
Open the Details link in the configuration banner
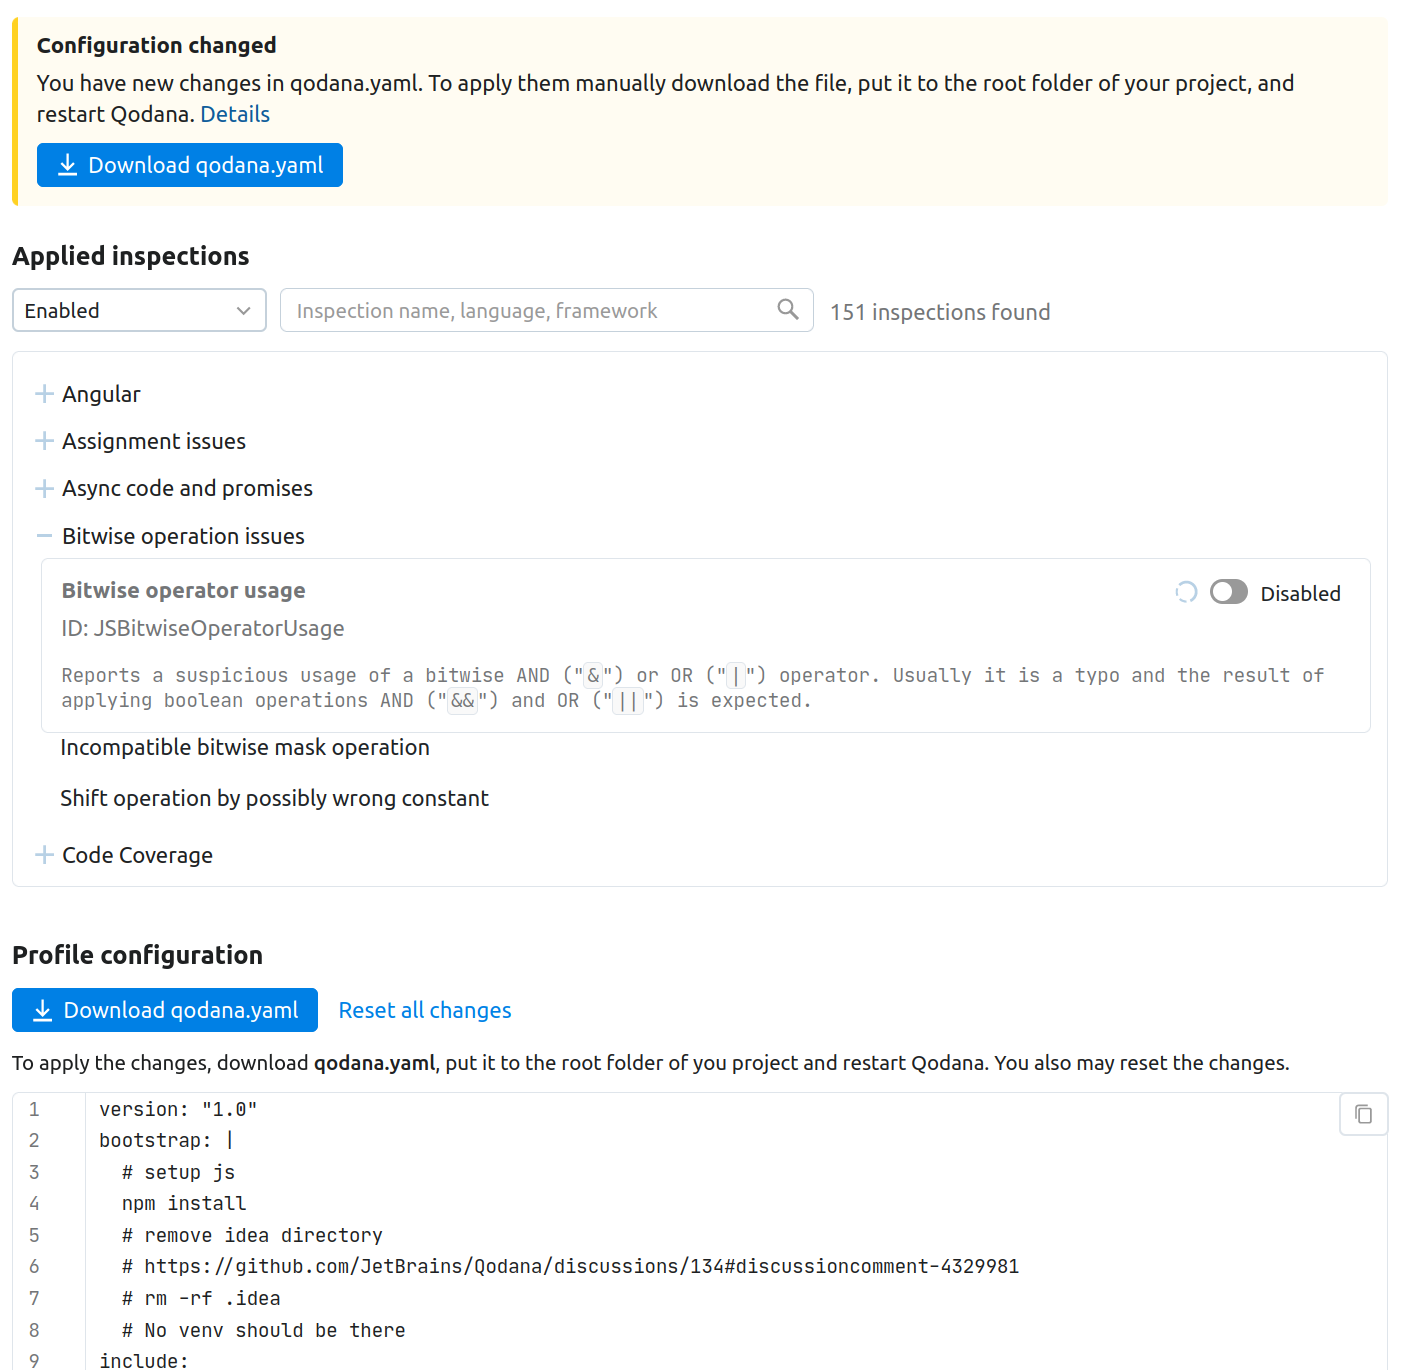[x=235, y=114]
